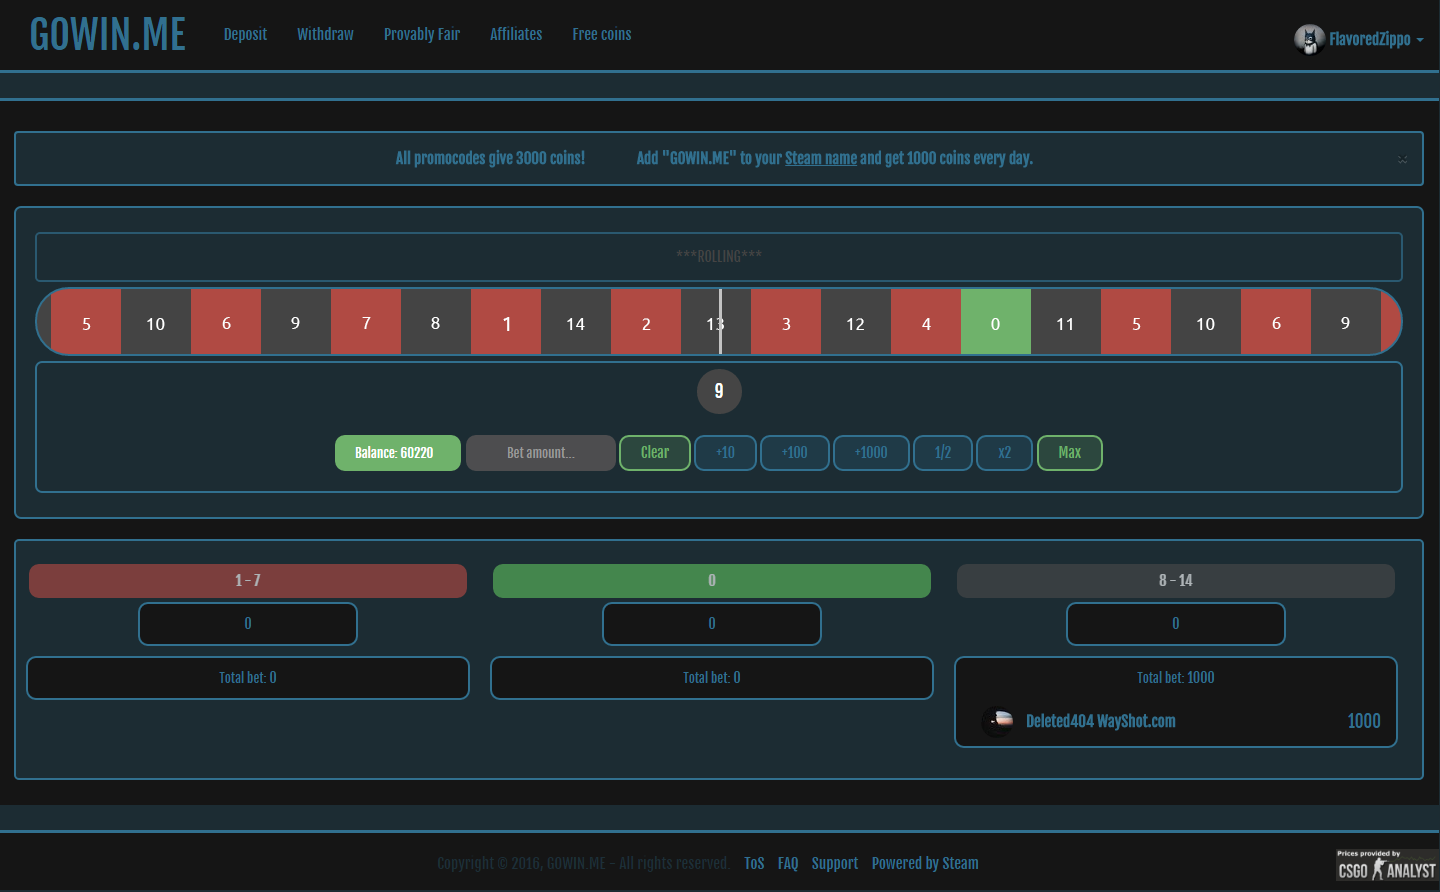Open the Affiliates page
The image size is (1440, 892).
pos(516,34)
